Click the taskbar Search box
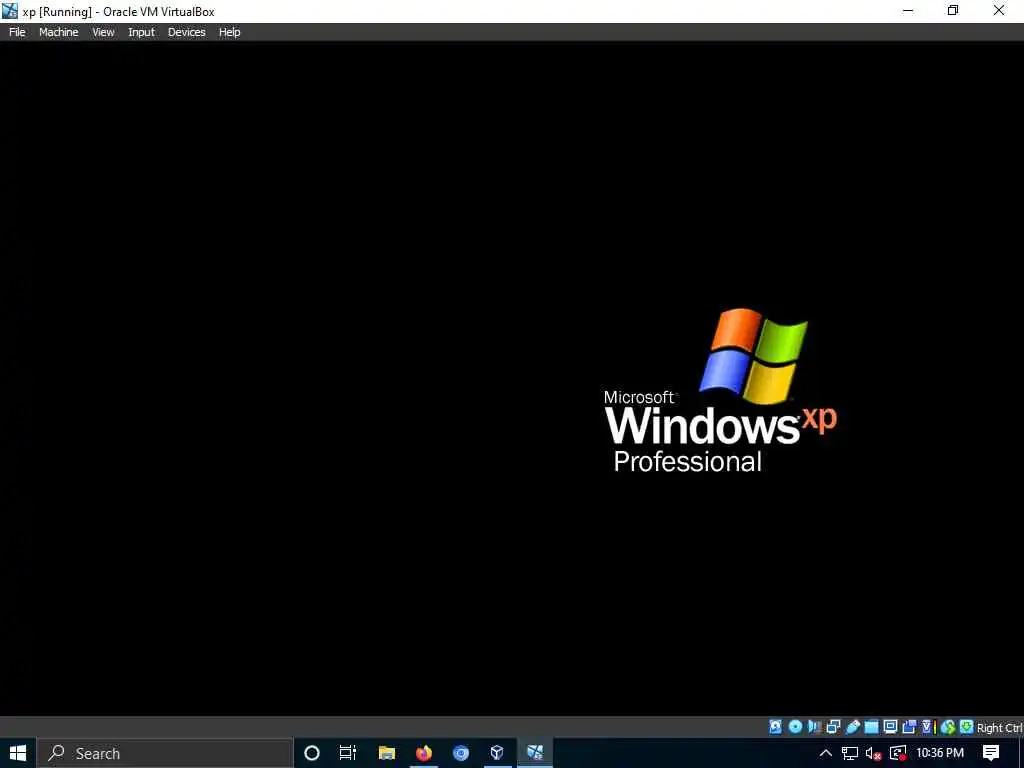 [165, 753]
